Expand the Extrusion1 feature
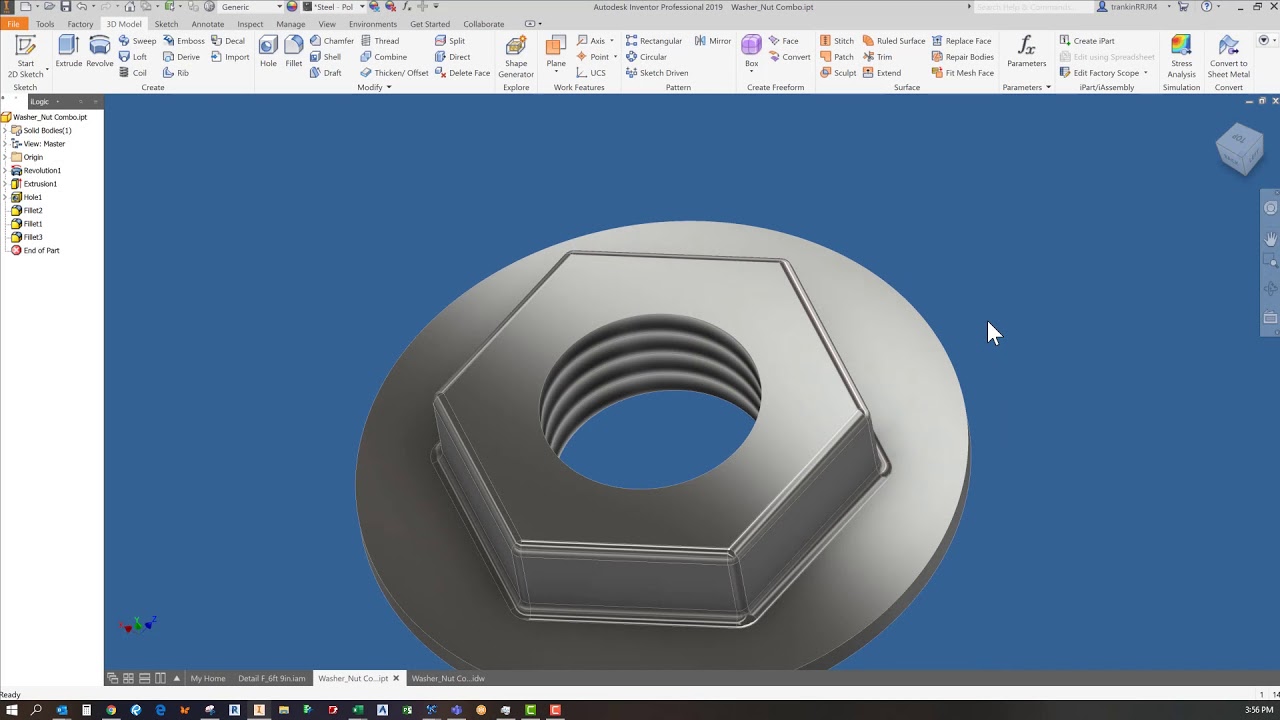This screenshot has width=1280, height=720. pos(5,184)
